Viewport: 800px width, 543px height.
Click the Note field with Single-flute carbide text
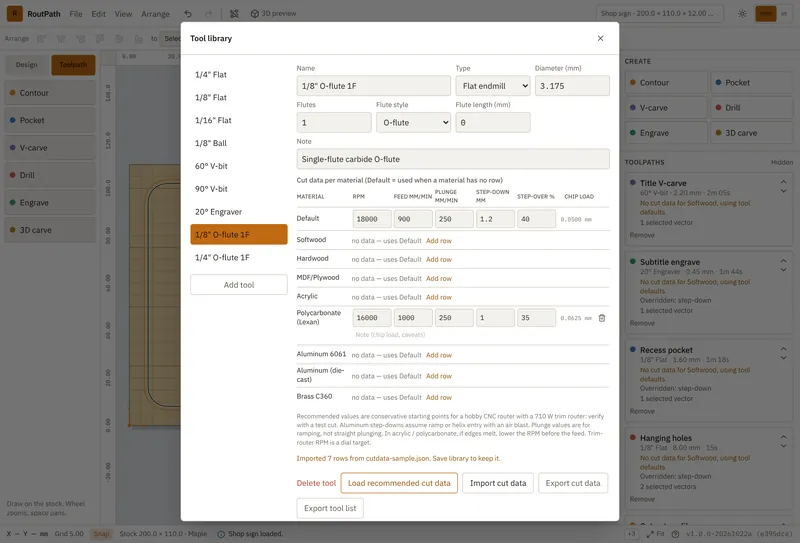click(x=453, y=159)
